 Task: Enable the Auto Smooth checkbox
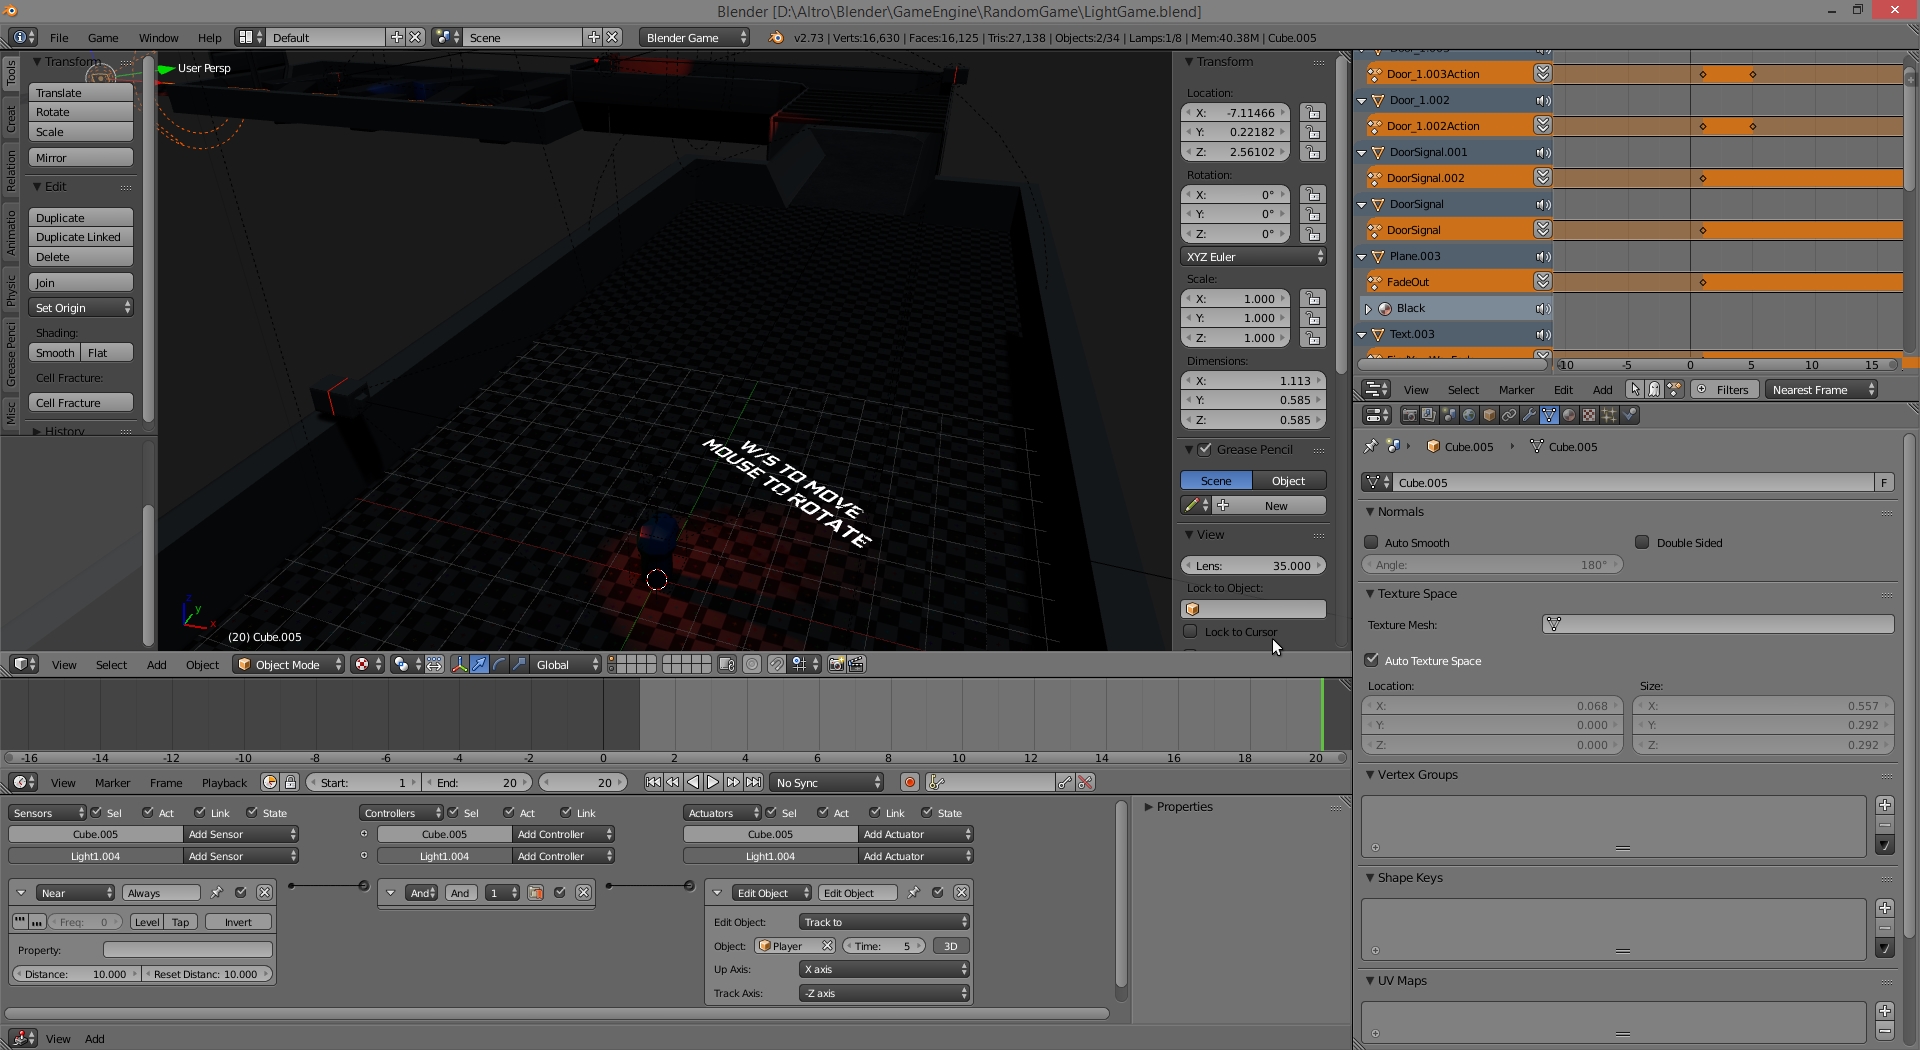coord(1372,543)
